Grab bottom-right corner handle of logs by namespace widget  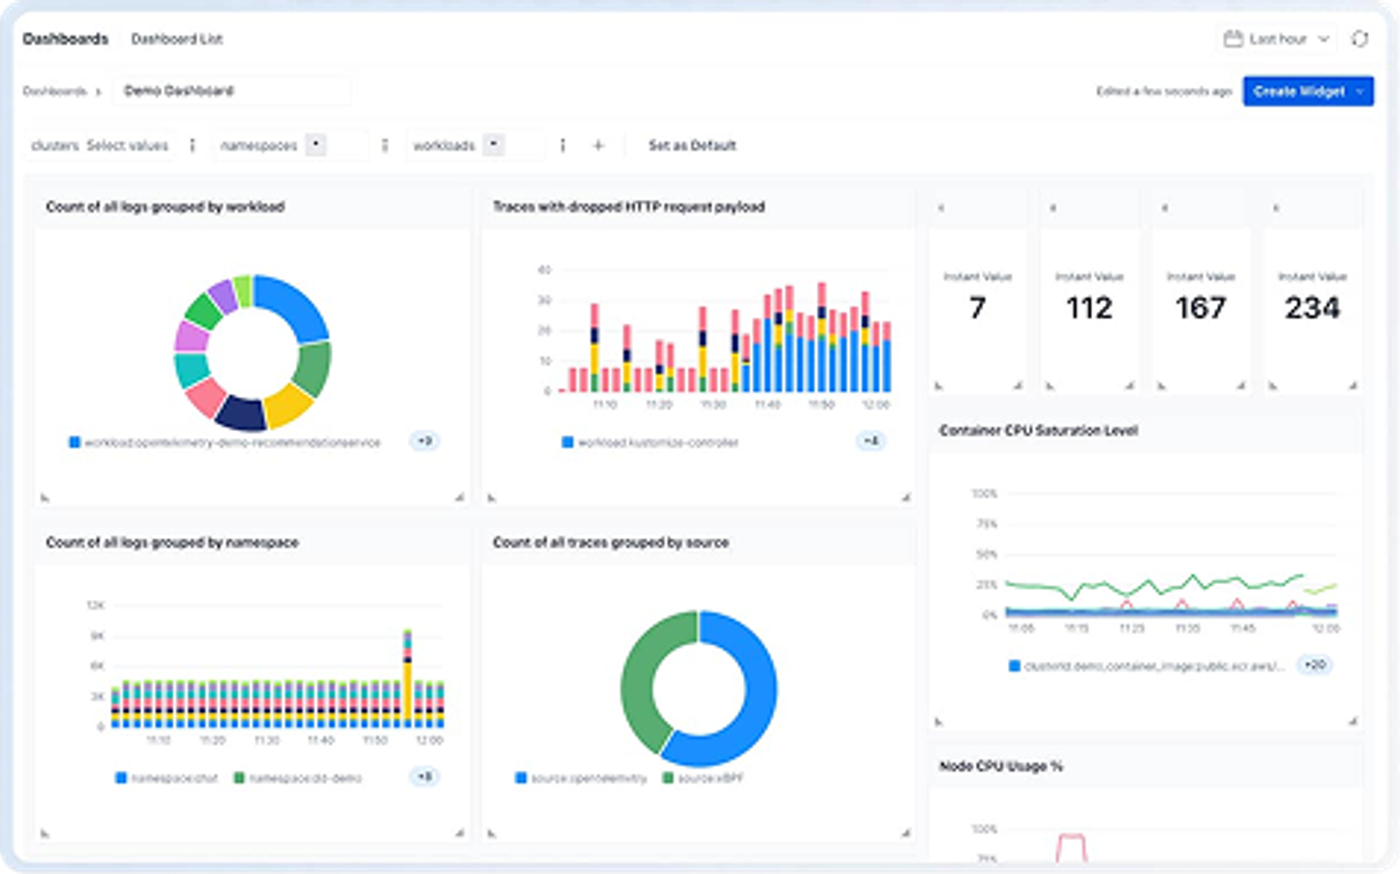459,832
